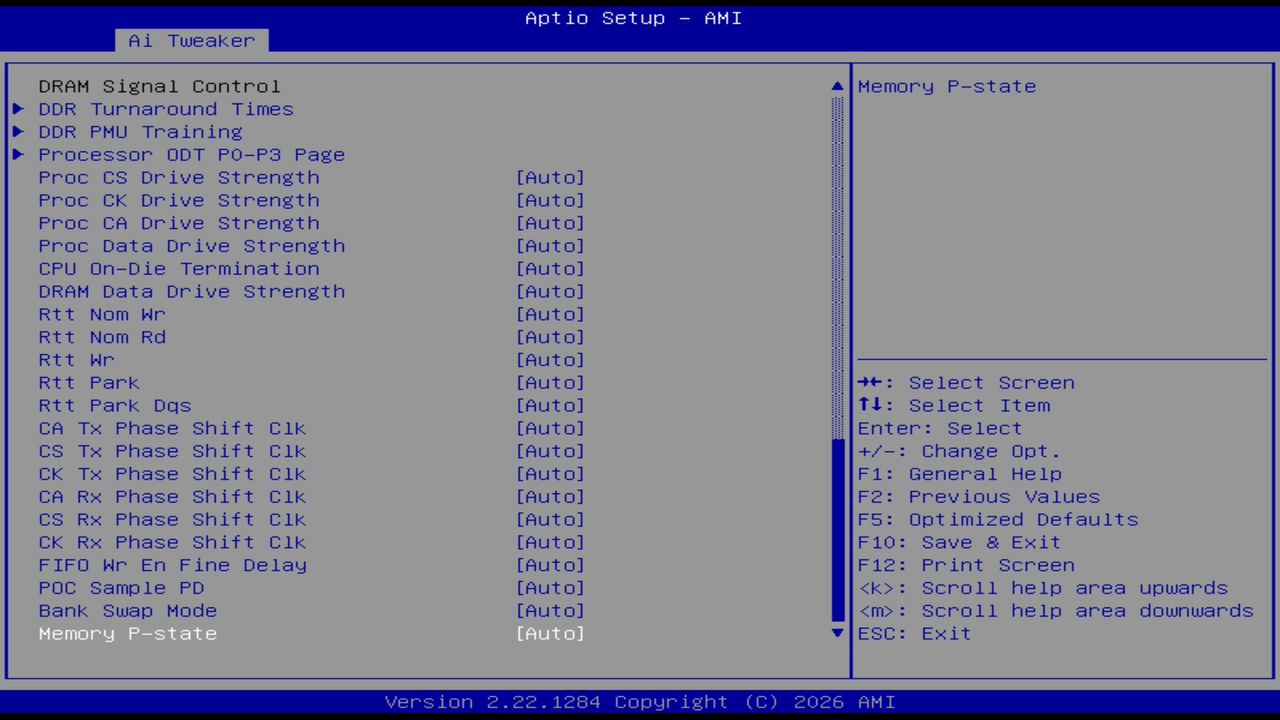Select the CPU On-Die Termination label

179,269
